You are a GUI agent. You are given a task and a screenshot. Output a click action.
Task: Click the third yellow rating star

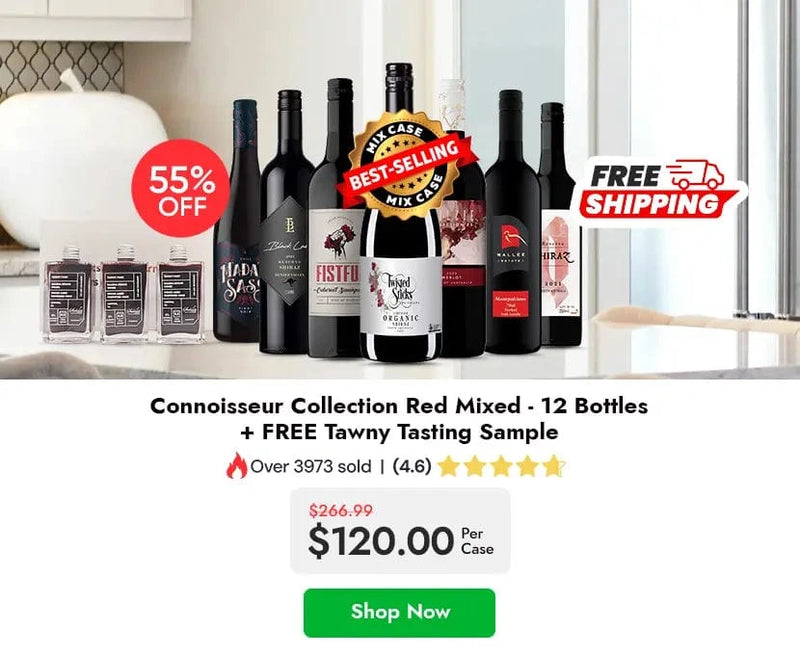[x=501, y=466]
